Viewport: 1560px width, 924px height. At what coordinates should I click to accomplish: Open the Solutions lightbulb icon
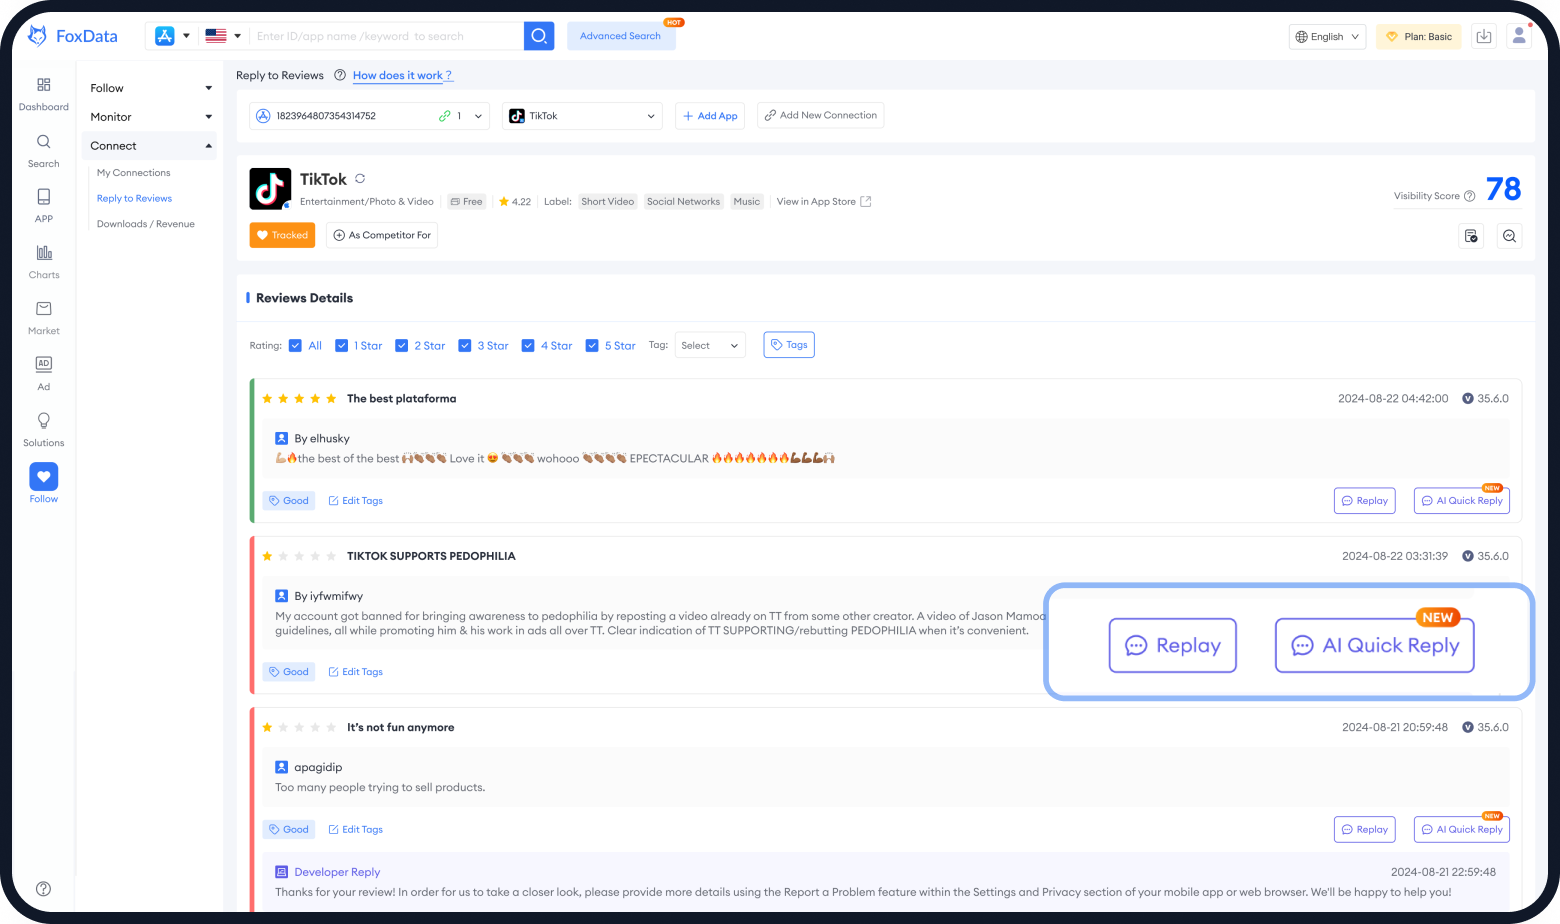[x=43, y=421]
